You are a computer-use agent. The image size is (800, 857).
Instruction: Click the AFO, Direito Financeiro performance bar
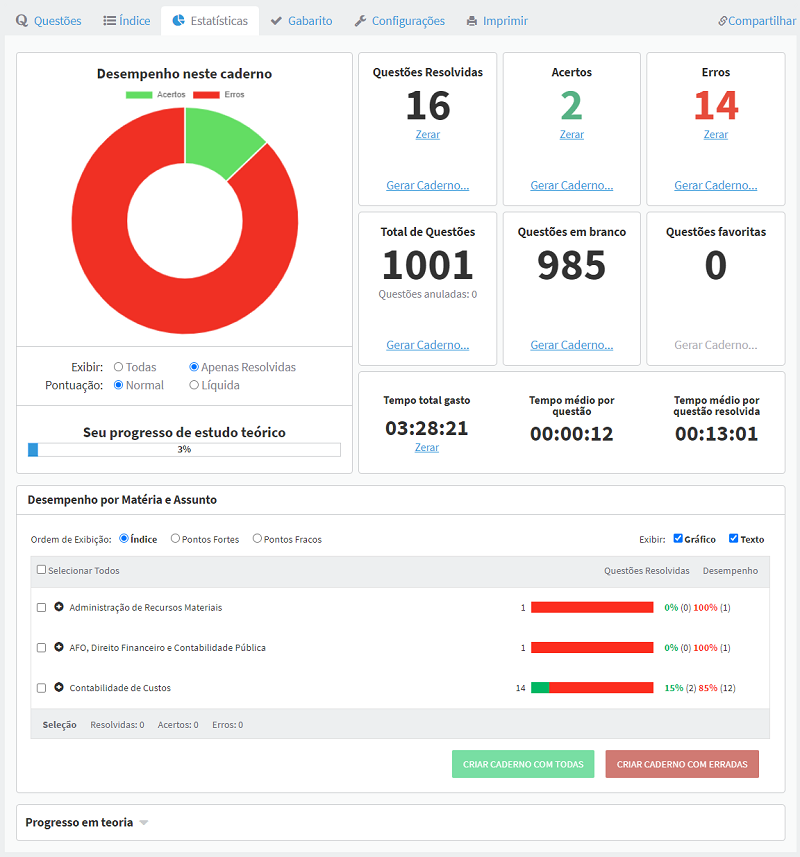click(592, 648)
